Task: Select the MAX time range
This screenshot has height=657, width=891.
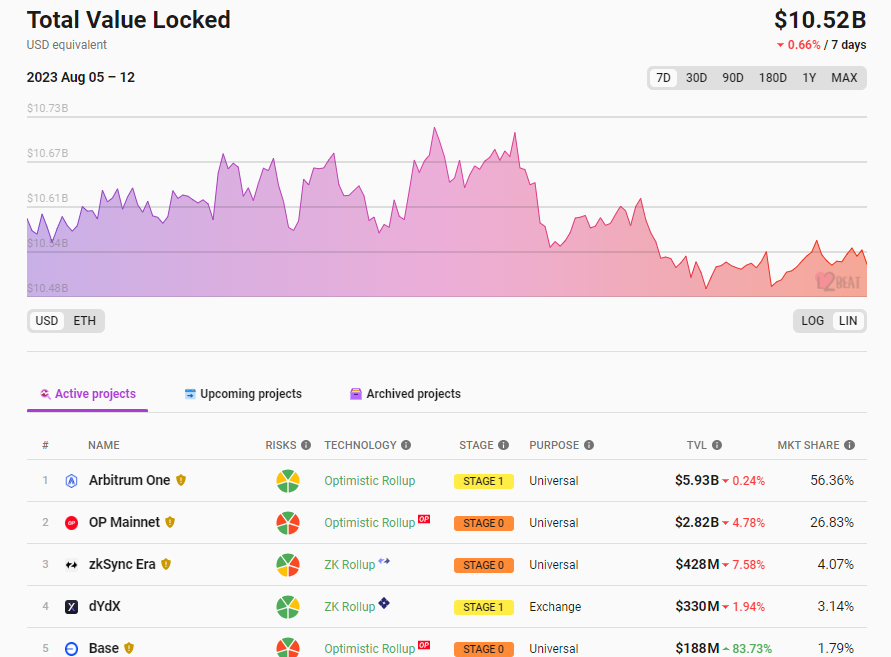Action: [x=844, y=78]
